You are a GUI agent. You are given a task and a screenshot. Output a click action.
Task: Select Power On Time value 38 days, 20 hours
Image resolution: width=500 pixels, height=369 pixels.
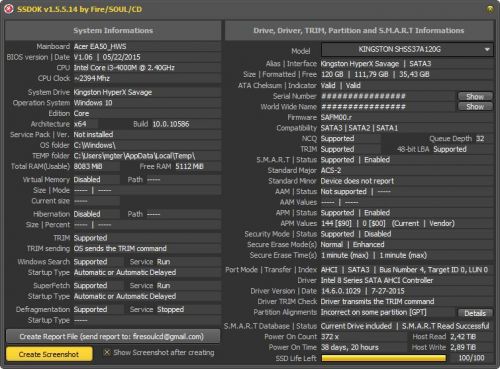click(350, 347)
